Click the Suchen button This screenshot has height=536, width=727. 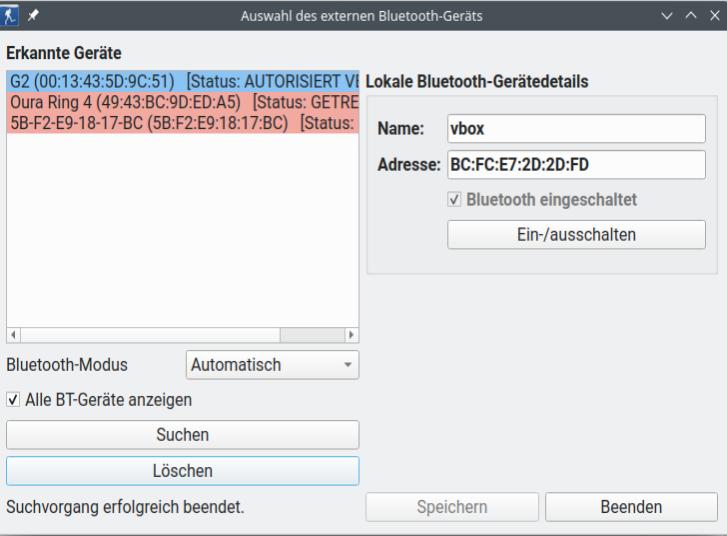[x=183, y=435]
